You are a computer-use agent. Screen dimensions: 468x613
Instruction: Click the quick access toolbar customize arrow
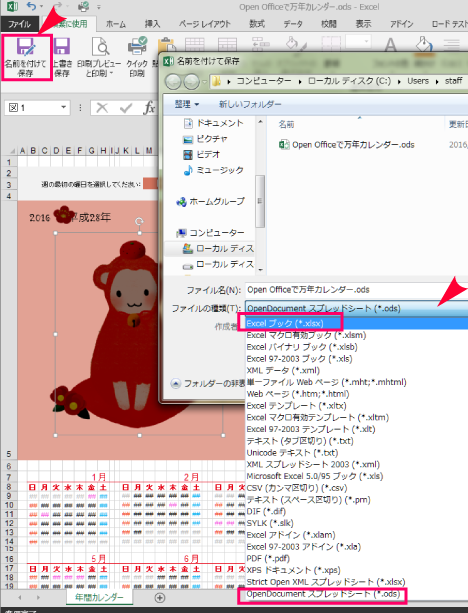99,7
